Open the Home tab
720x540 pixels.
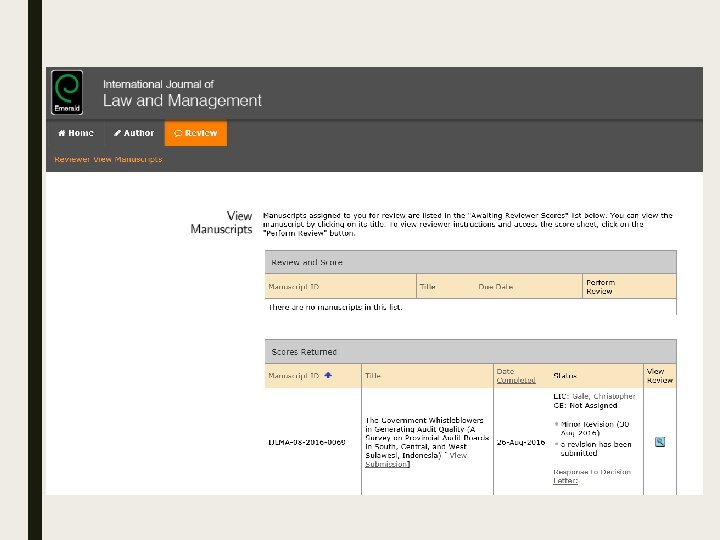click(x=76, y=133)
